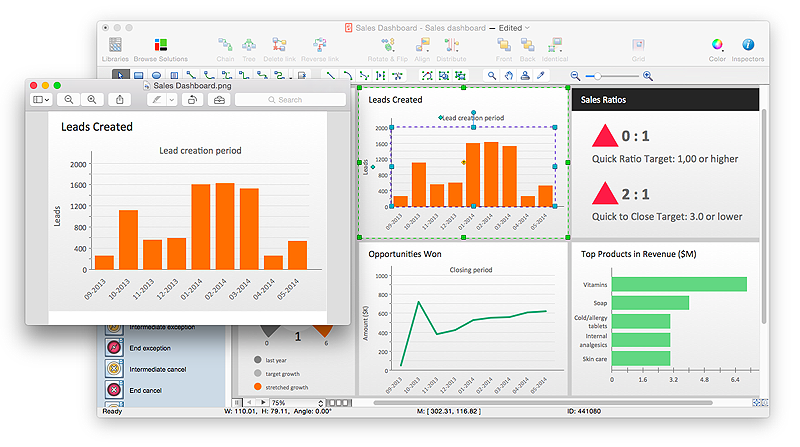This screenshot has width=800, height=447.
Task: Go to previous page arrow at bottom
Action: point(249,403)
